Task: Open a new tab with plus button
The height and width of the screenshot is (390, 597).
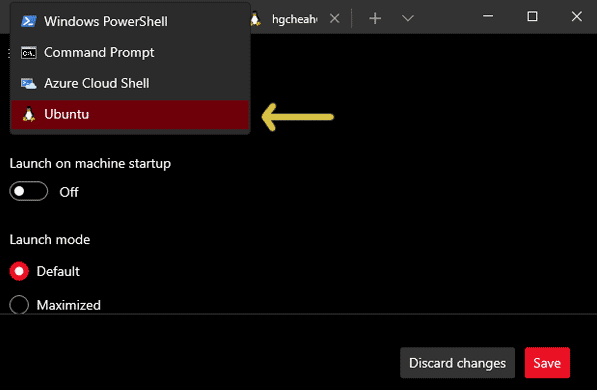Action: click(375, 18)
